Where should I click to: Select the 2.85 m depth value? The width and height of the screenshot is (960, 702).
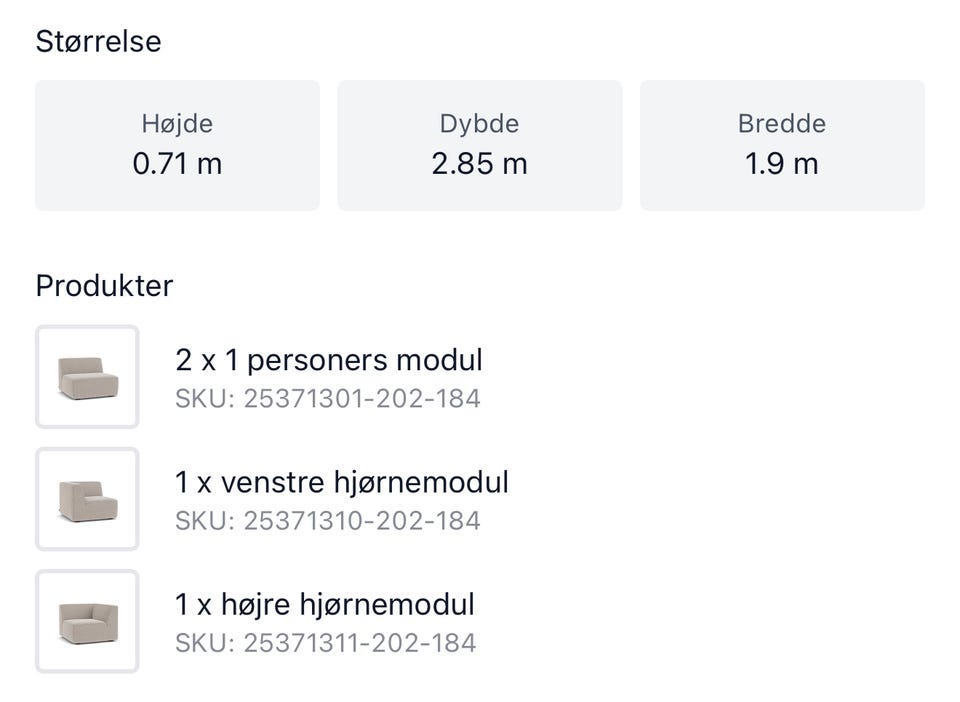click(x=479, y=164)
